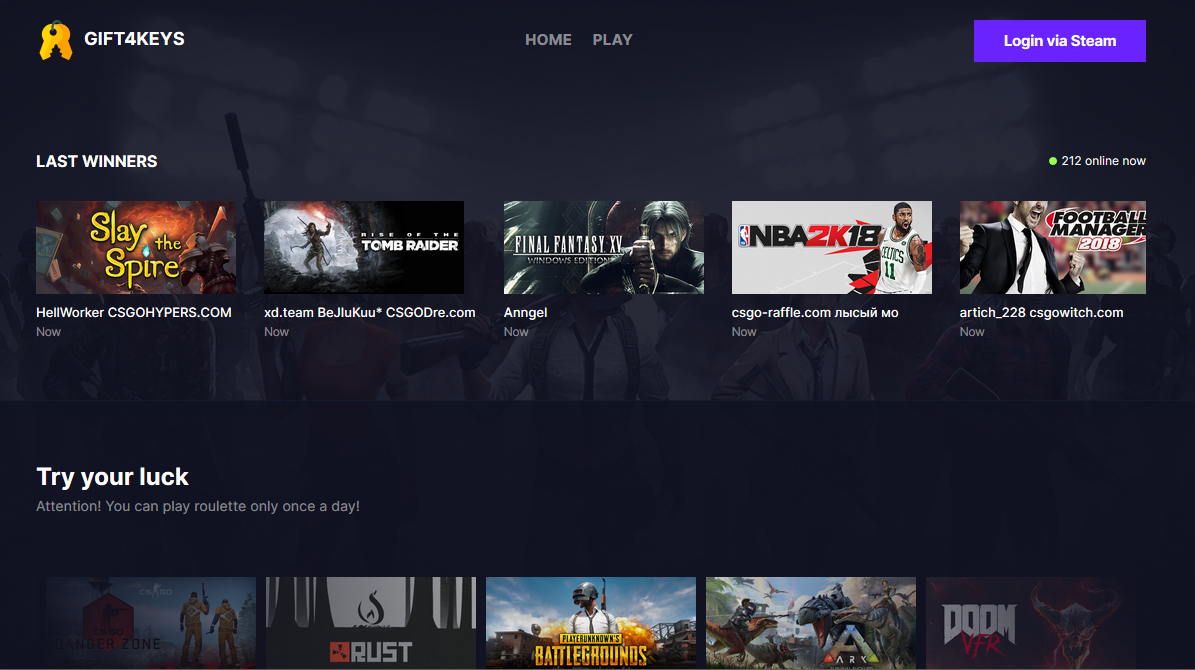Click the NBA 2K18 winner thumbnail
The image size is (1195, 670).
pyautogui.click(x=832, y=248)
